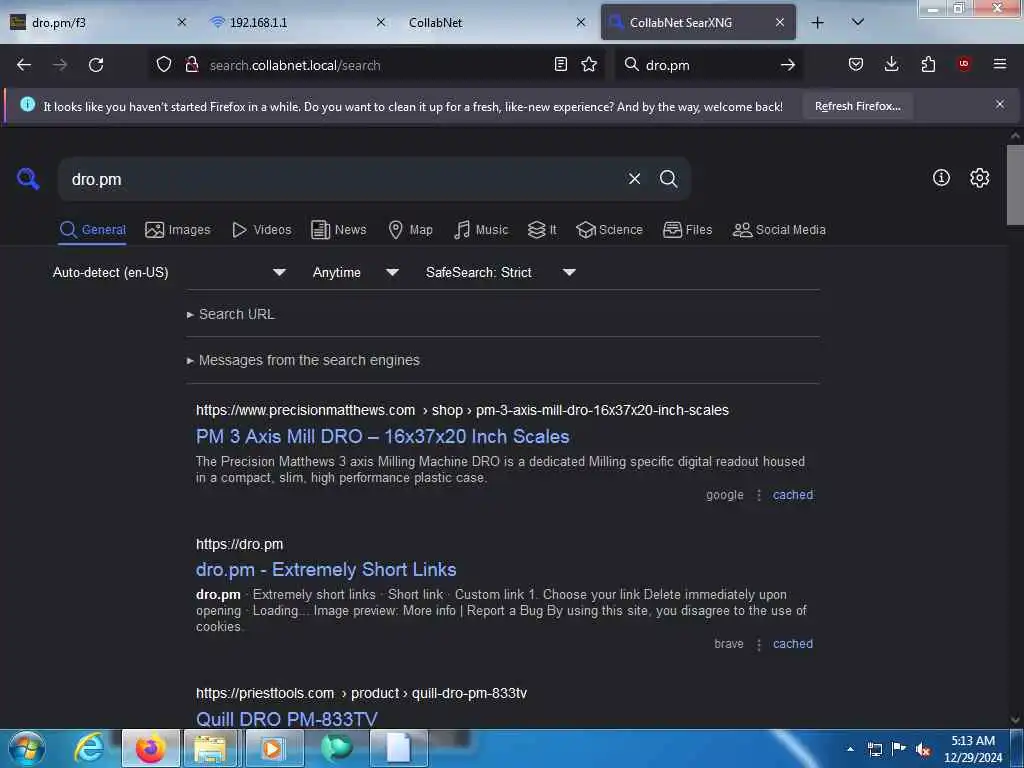Click the priesttools.com result URL

pyautogui.click(x=361, y=693)
